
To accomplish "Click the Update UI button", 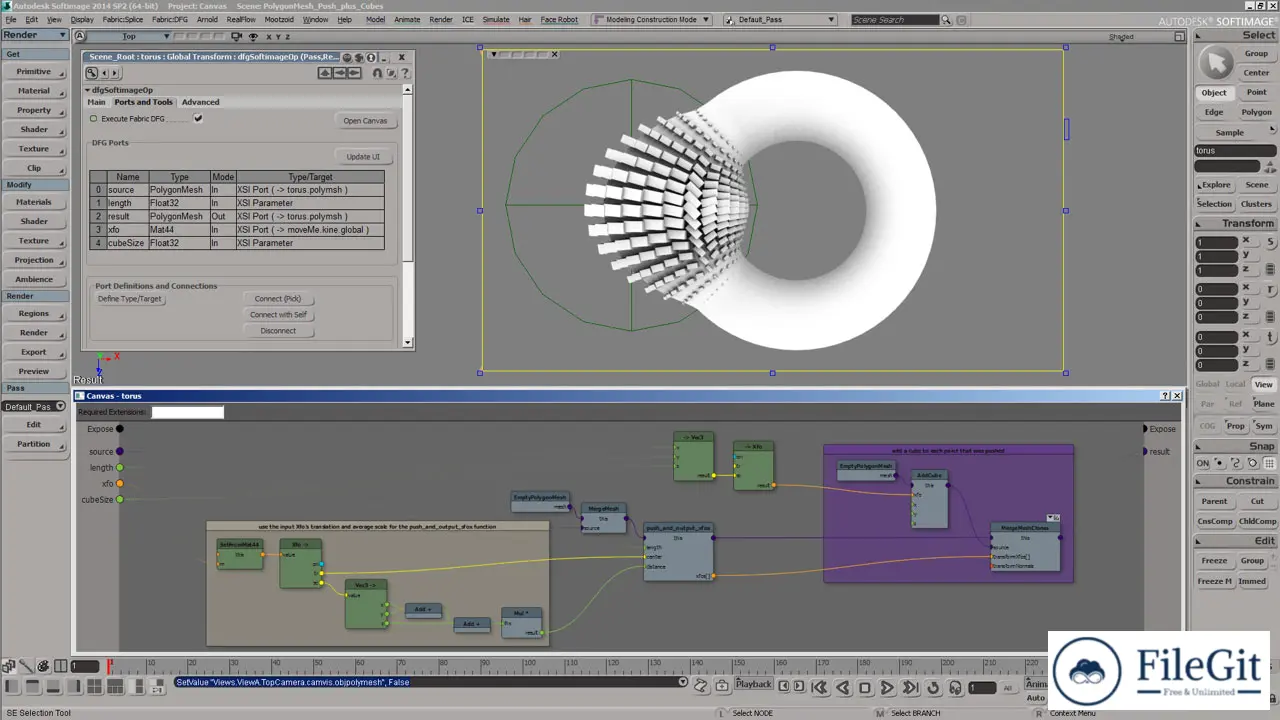I will point(363,157).
